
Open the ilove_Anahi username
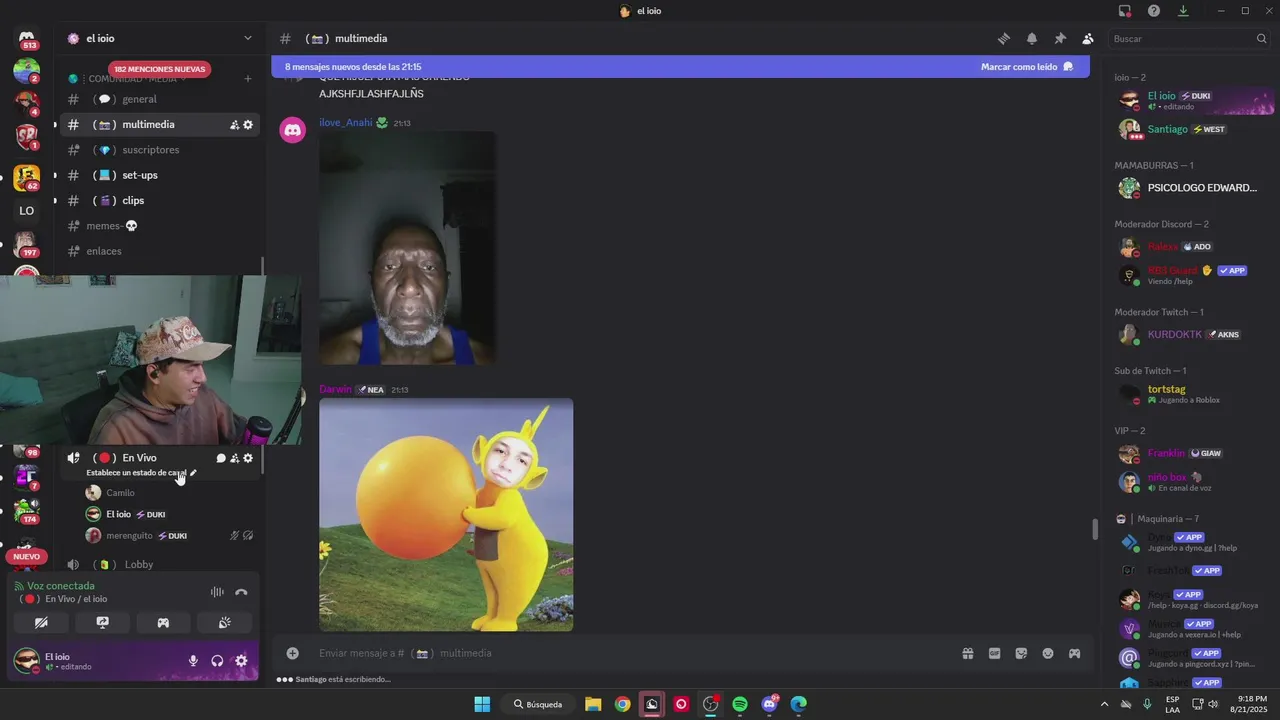pyautogui.click(x=345, y=123)
